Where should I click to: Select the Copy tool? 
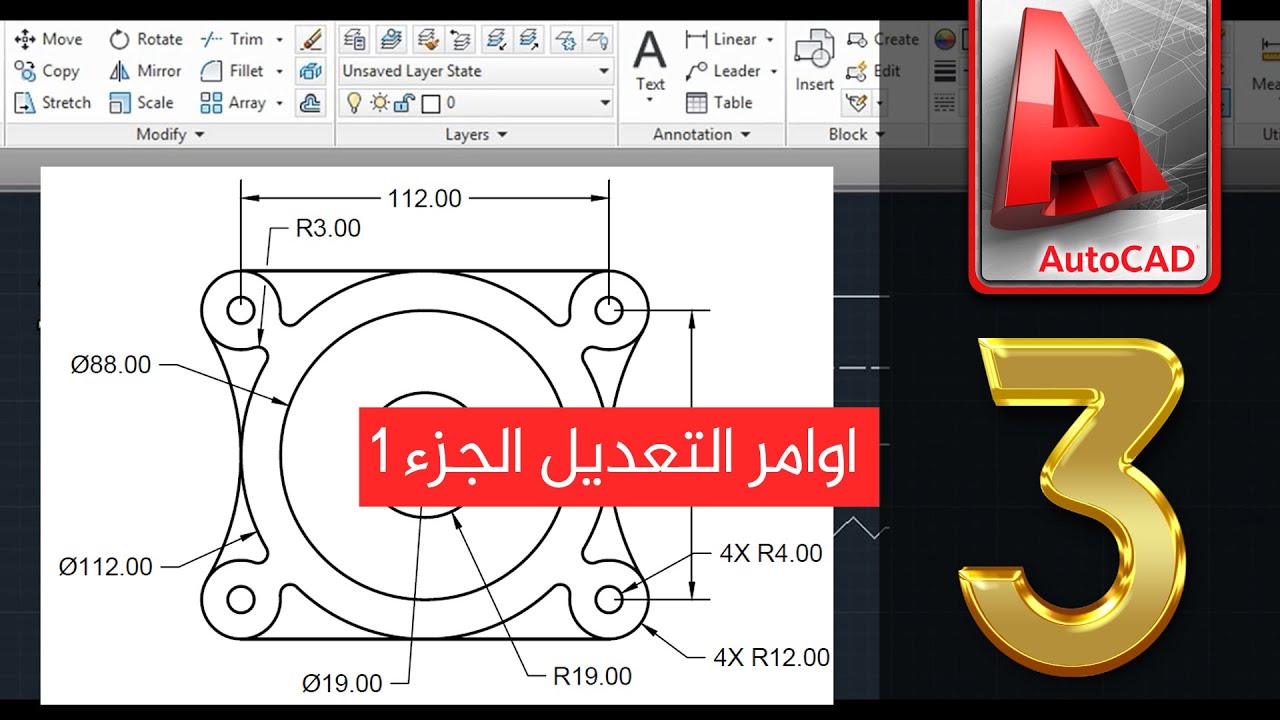coord(47,71)
